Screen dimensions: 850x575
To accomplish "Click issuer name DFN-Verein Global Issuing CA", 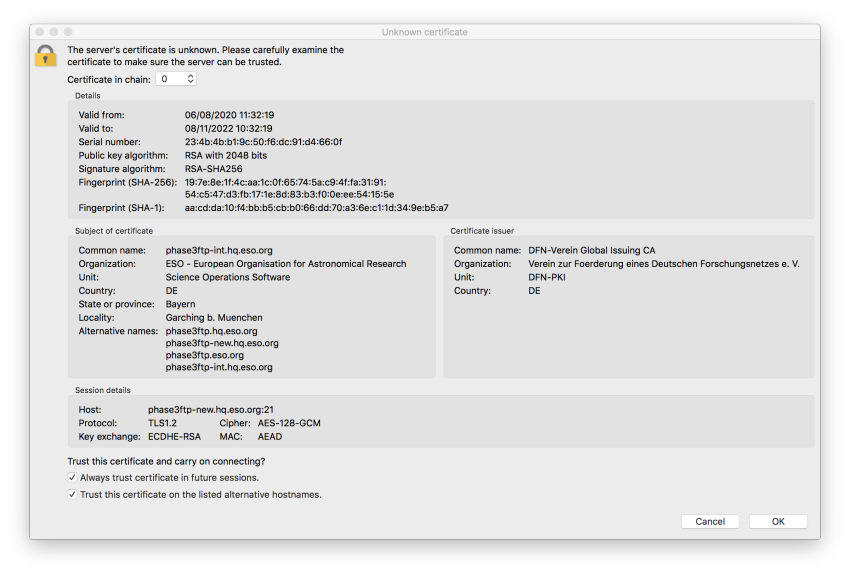I will point(591,250).
